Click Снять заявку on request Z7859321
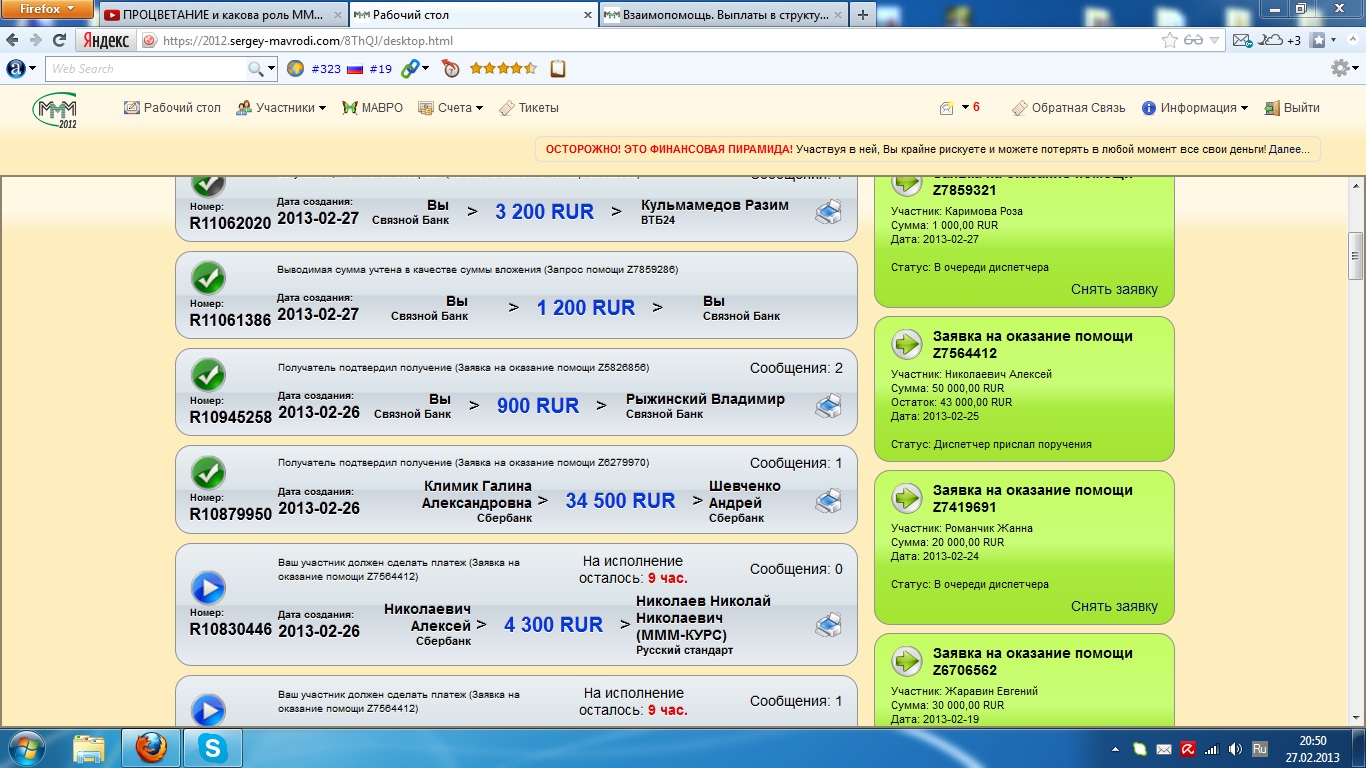 pos(1114,289)
